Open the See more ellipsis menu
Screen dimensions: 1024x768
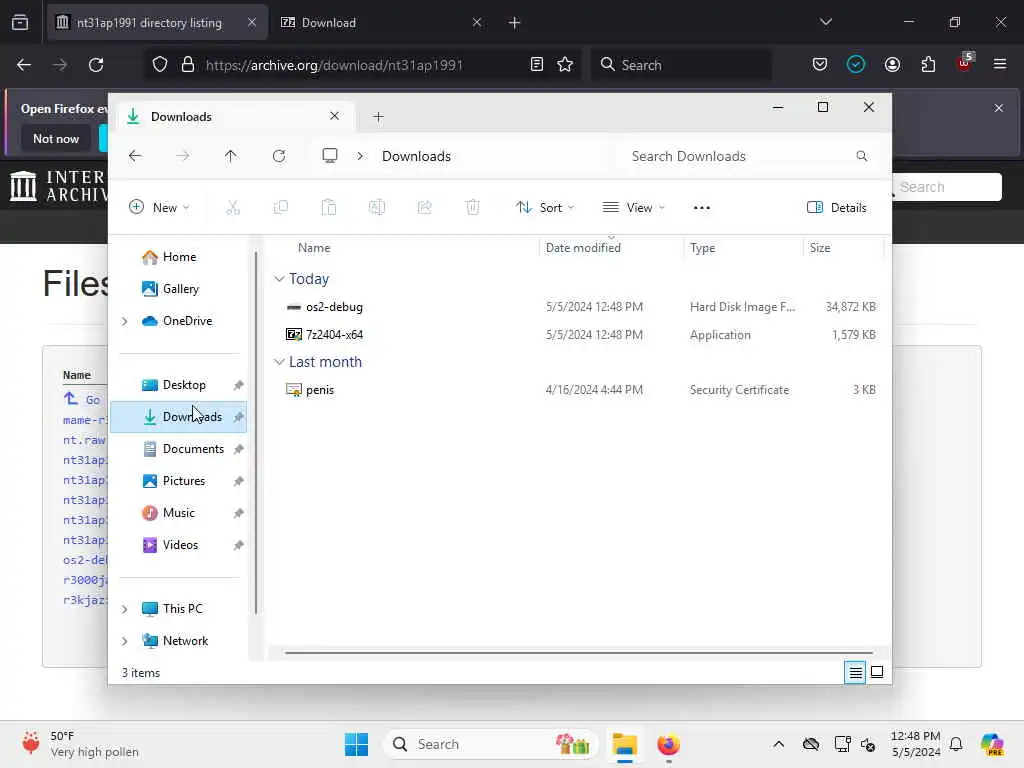pos(701,208)
